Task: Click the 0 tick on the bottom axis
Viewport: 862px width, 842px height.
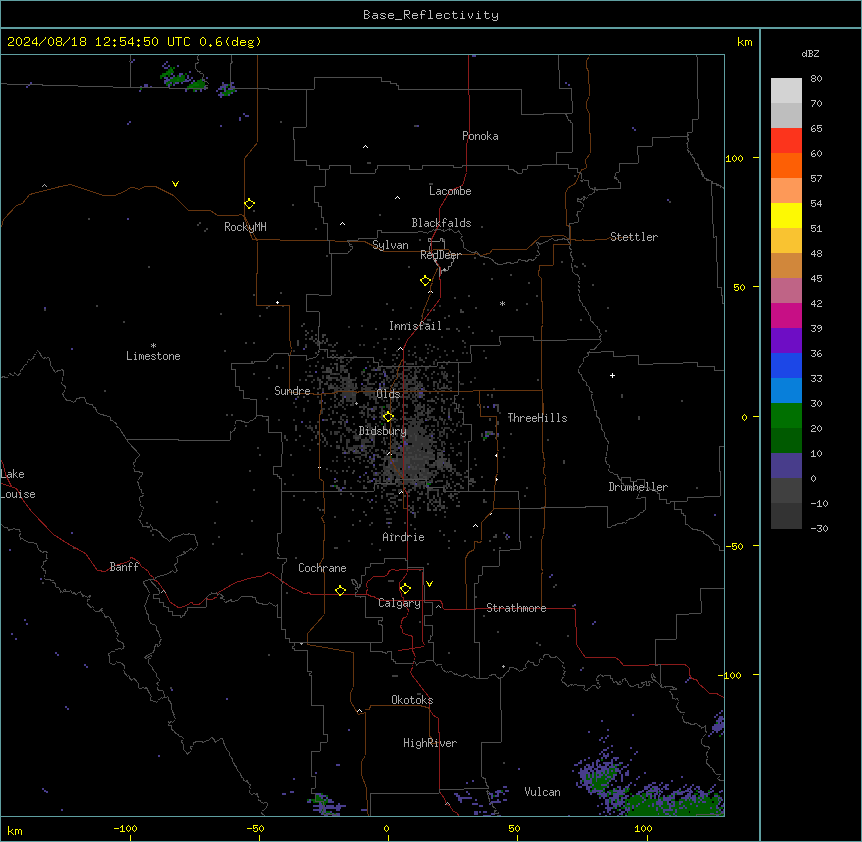Action: (386, 828)
